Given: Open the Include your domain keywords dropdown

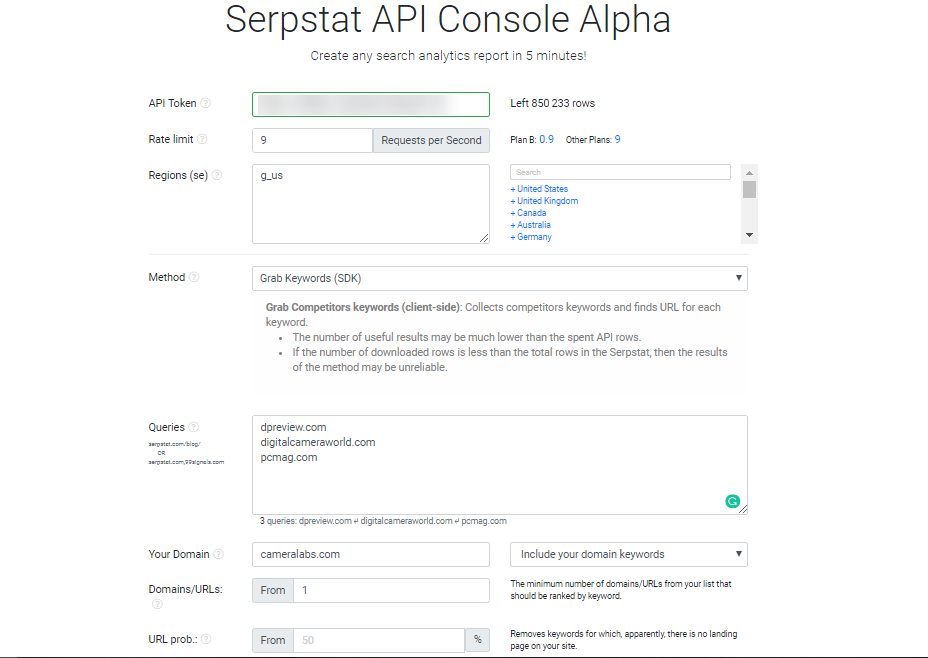Looking at the screenshot, I should coord(629,554).
